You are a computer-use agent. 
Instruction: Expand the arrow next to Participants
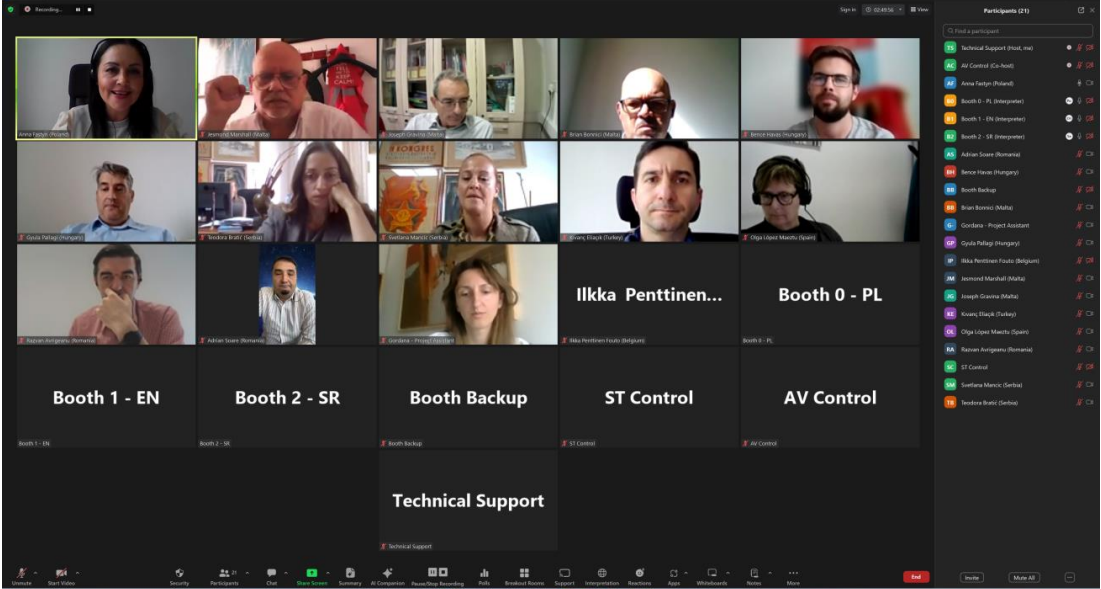click(x=246, y=572)
